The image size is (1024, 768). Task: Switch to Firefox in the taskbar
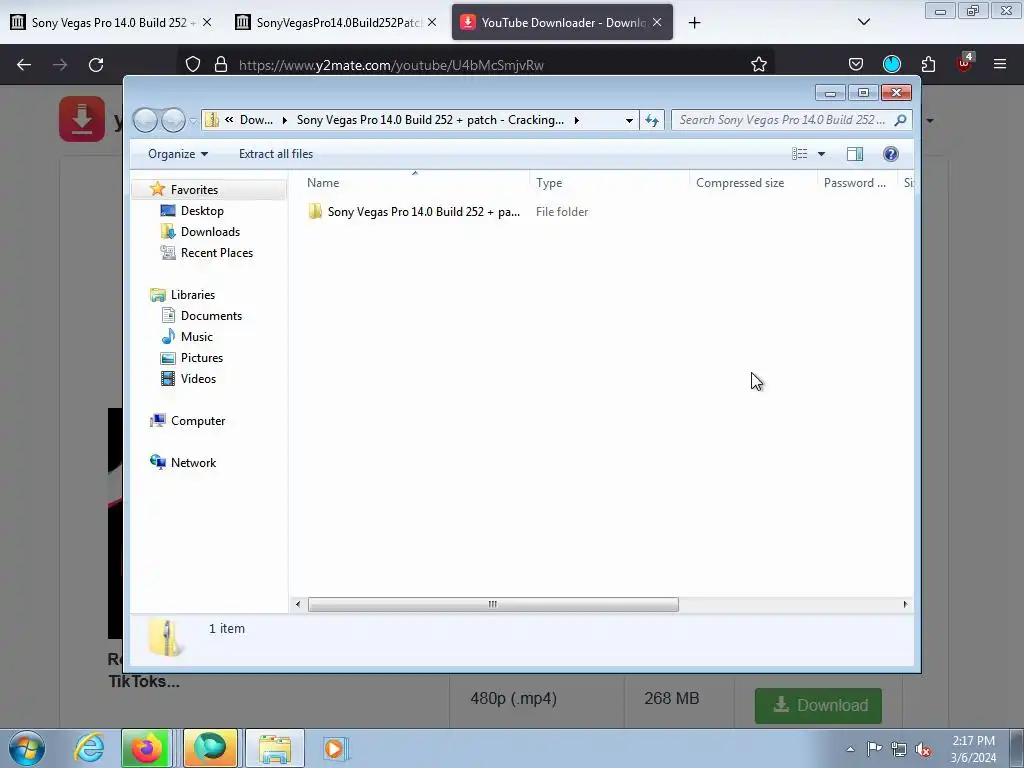tap(147, 748)
